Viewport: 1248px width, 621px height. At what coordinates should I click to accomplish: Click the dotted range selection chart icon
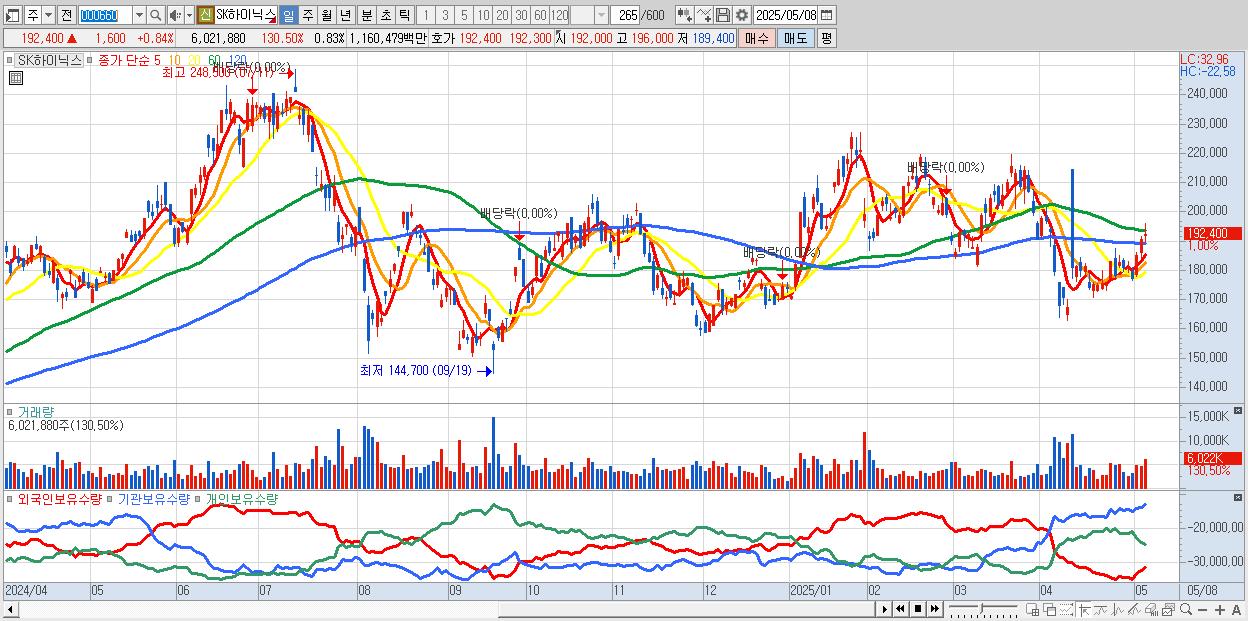tap(1066, 610)
